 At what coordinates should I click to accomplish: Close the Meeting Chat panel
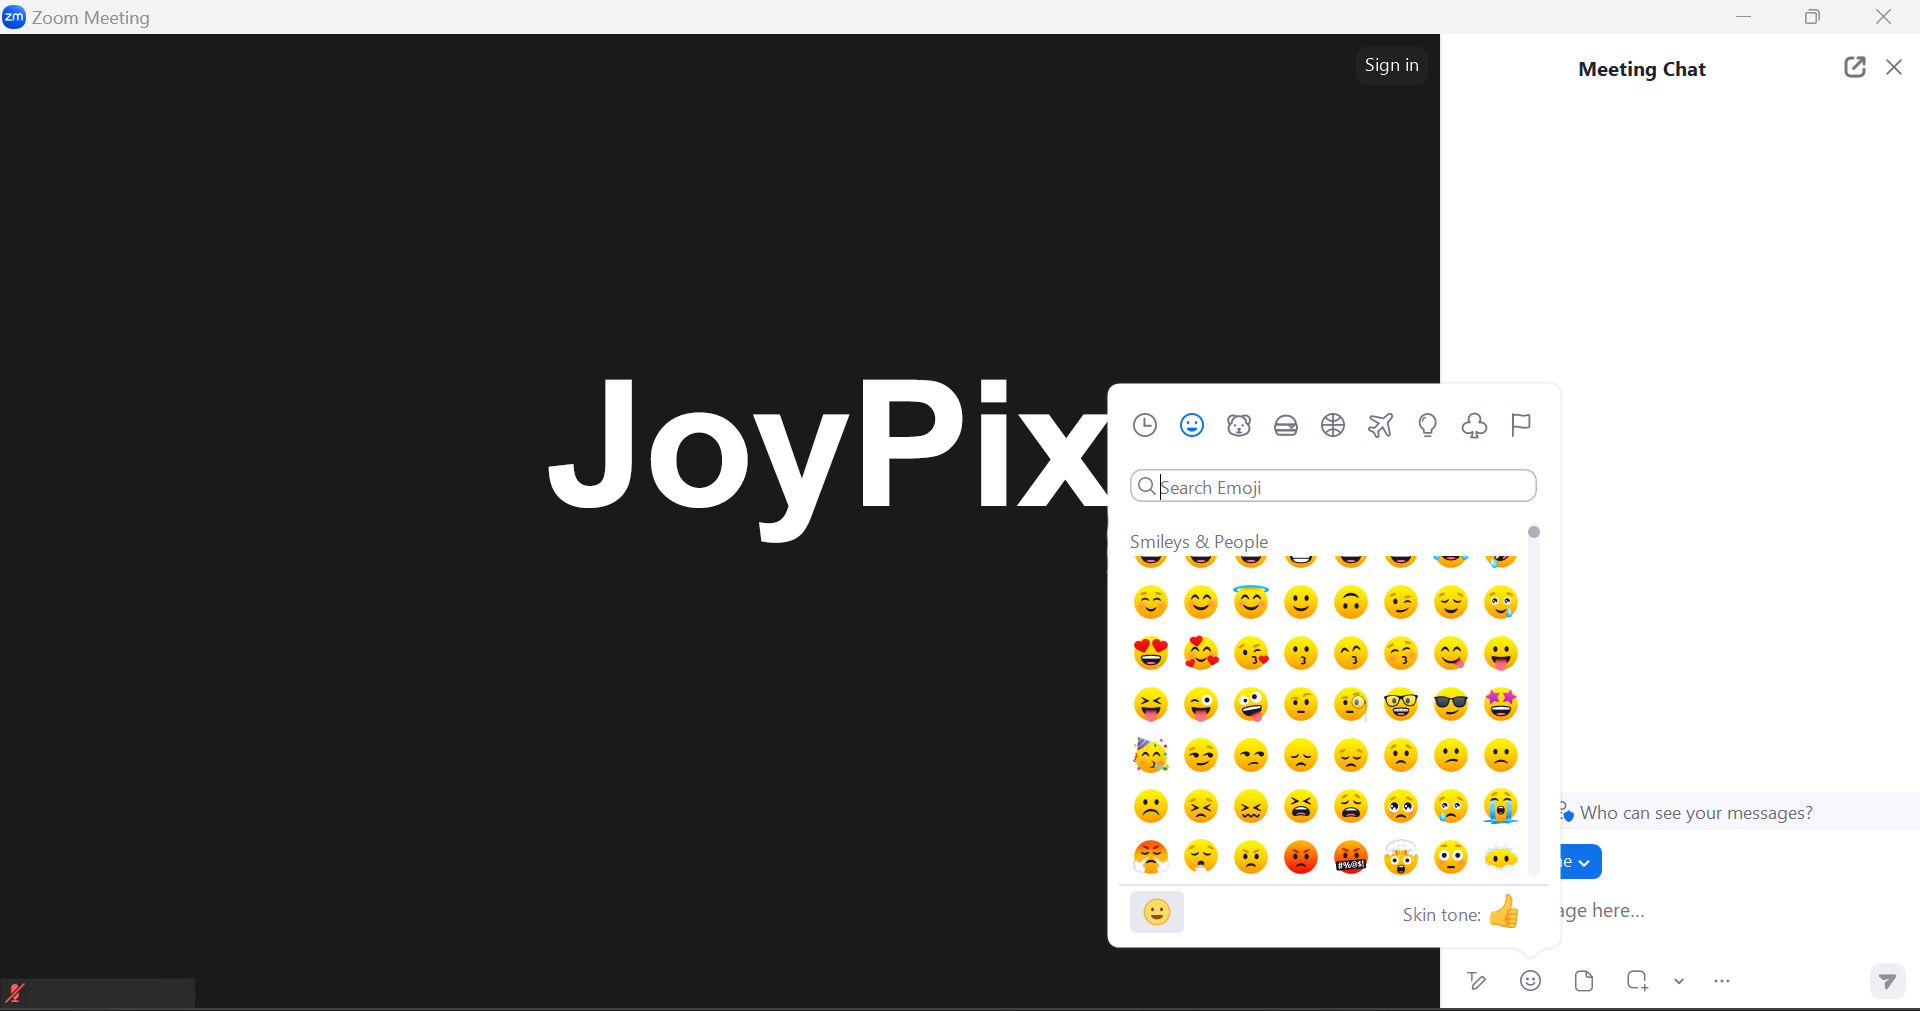[1894, 67]
